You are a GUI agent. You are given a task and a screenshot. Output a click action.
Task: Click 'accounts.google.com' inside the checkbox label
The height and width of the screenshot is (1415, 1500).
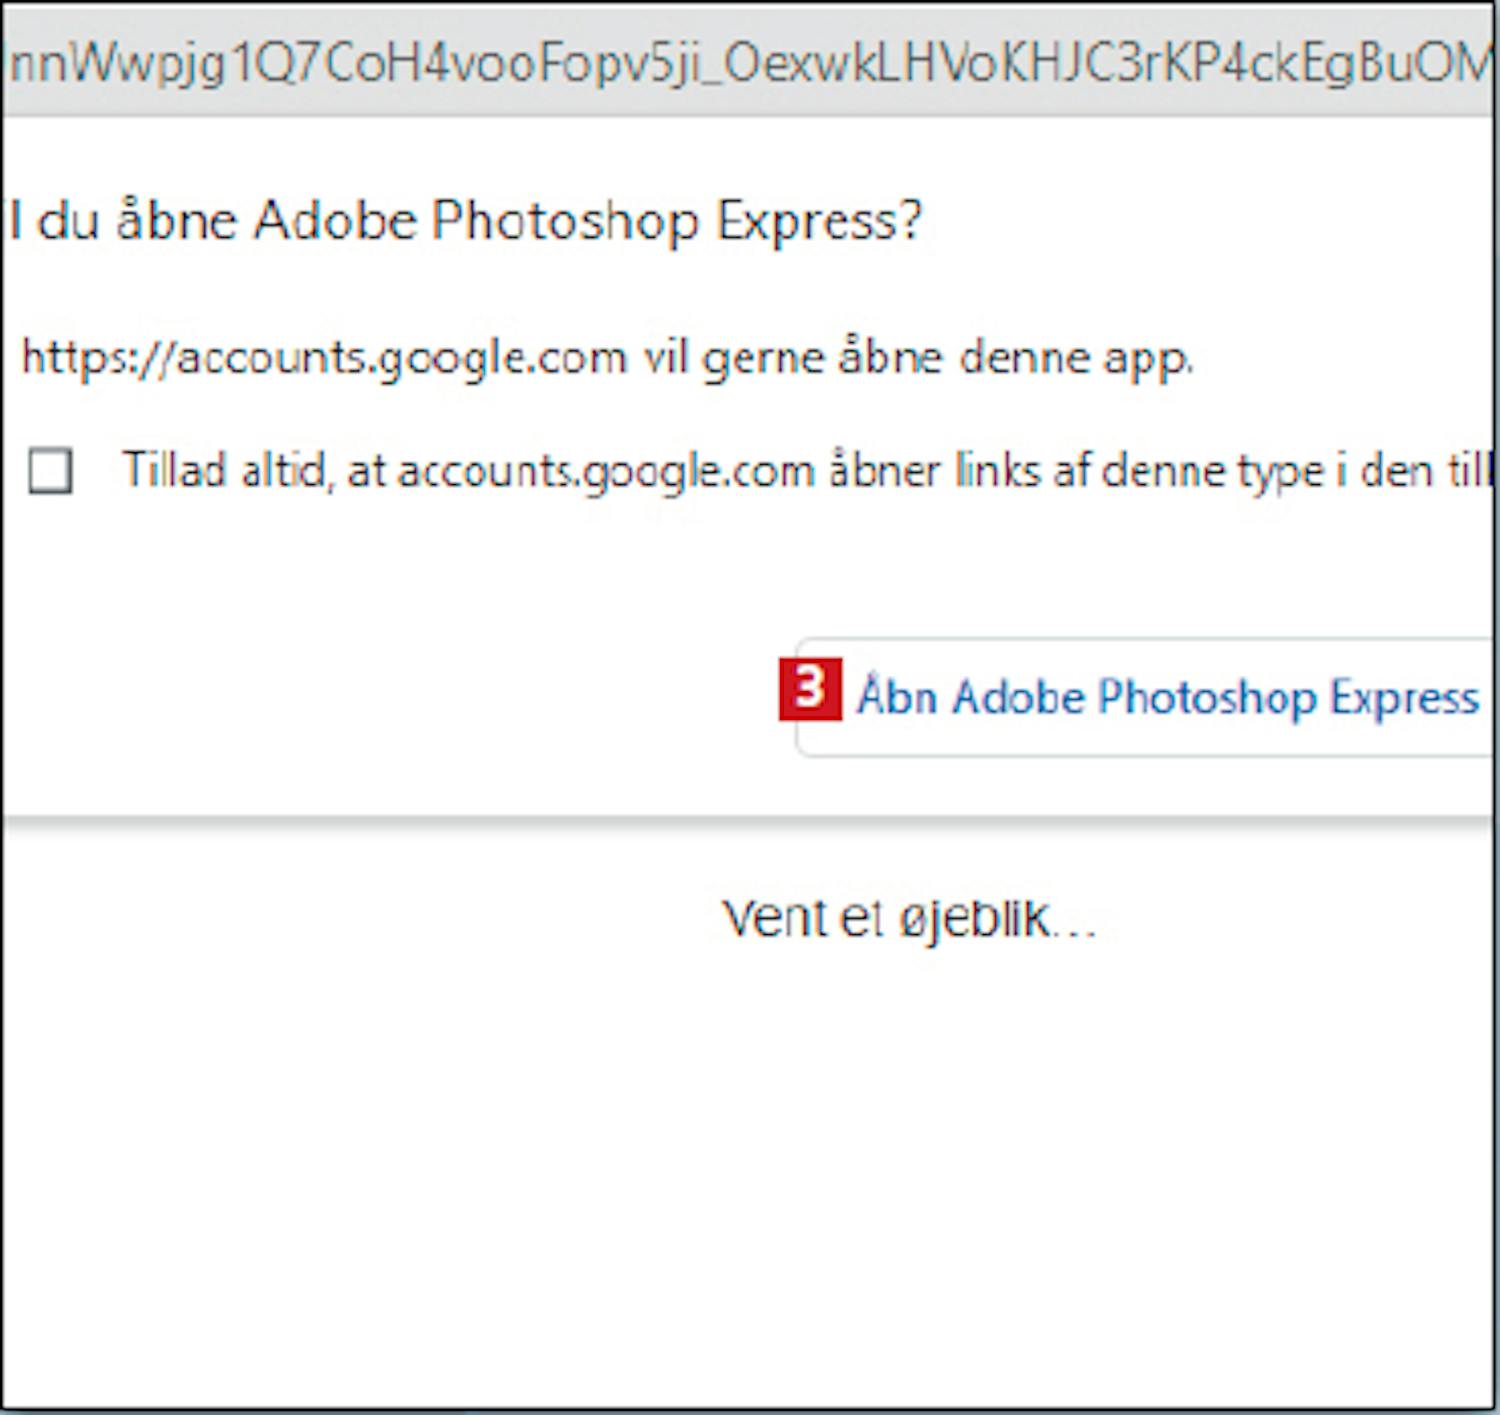point(606,470)
